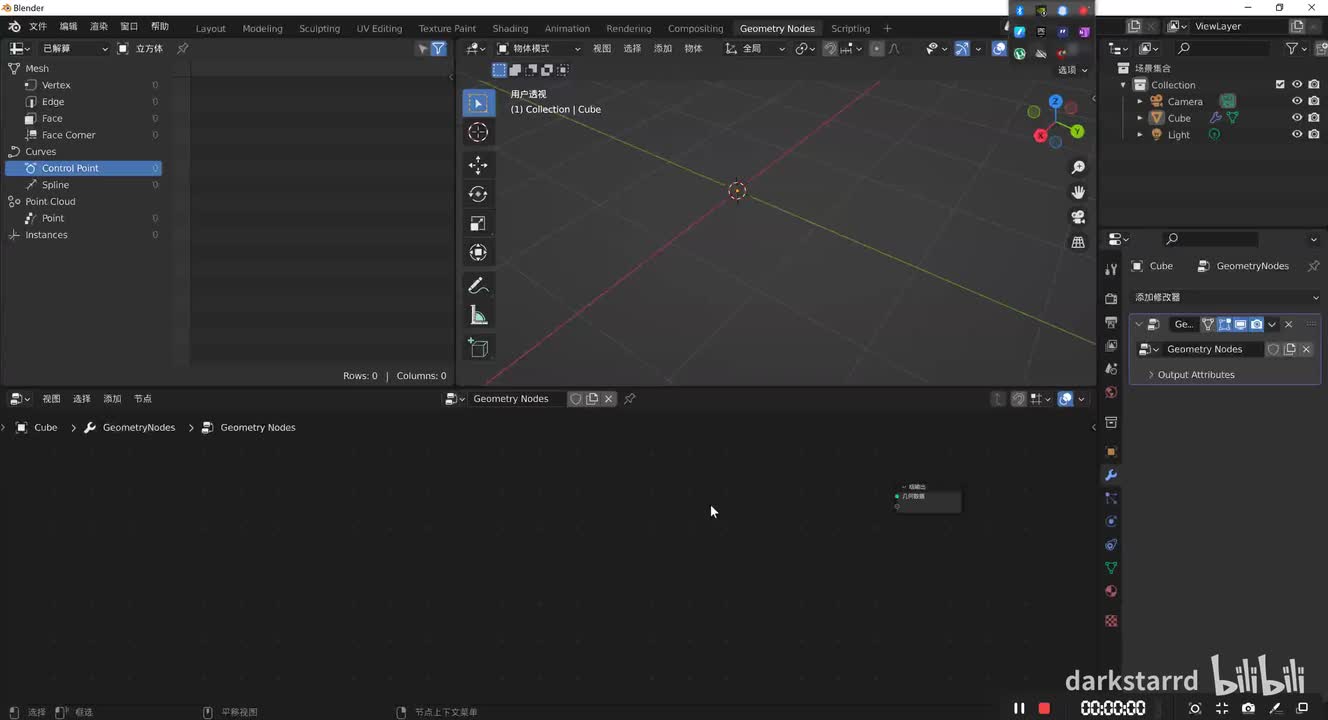Activate the 3D Cursor tool

(x=478, y=133)
